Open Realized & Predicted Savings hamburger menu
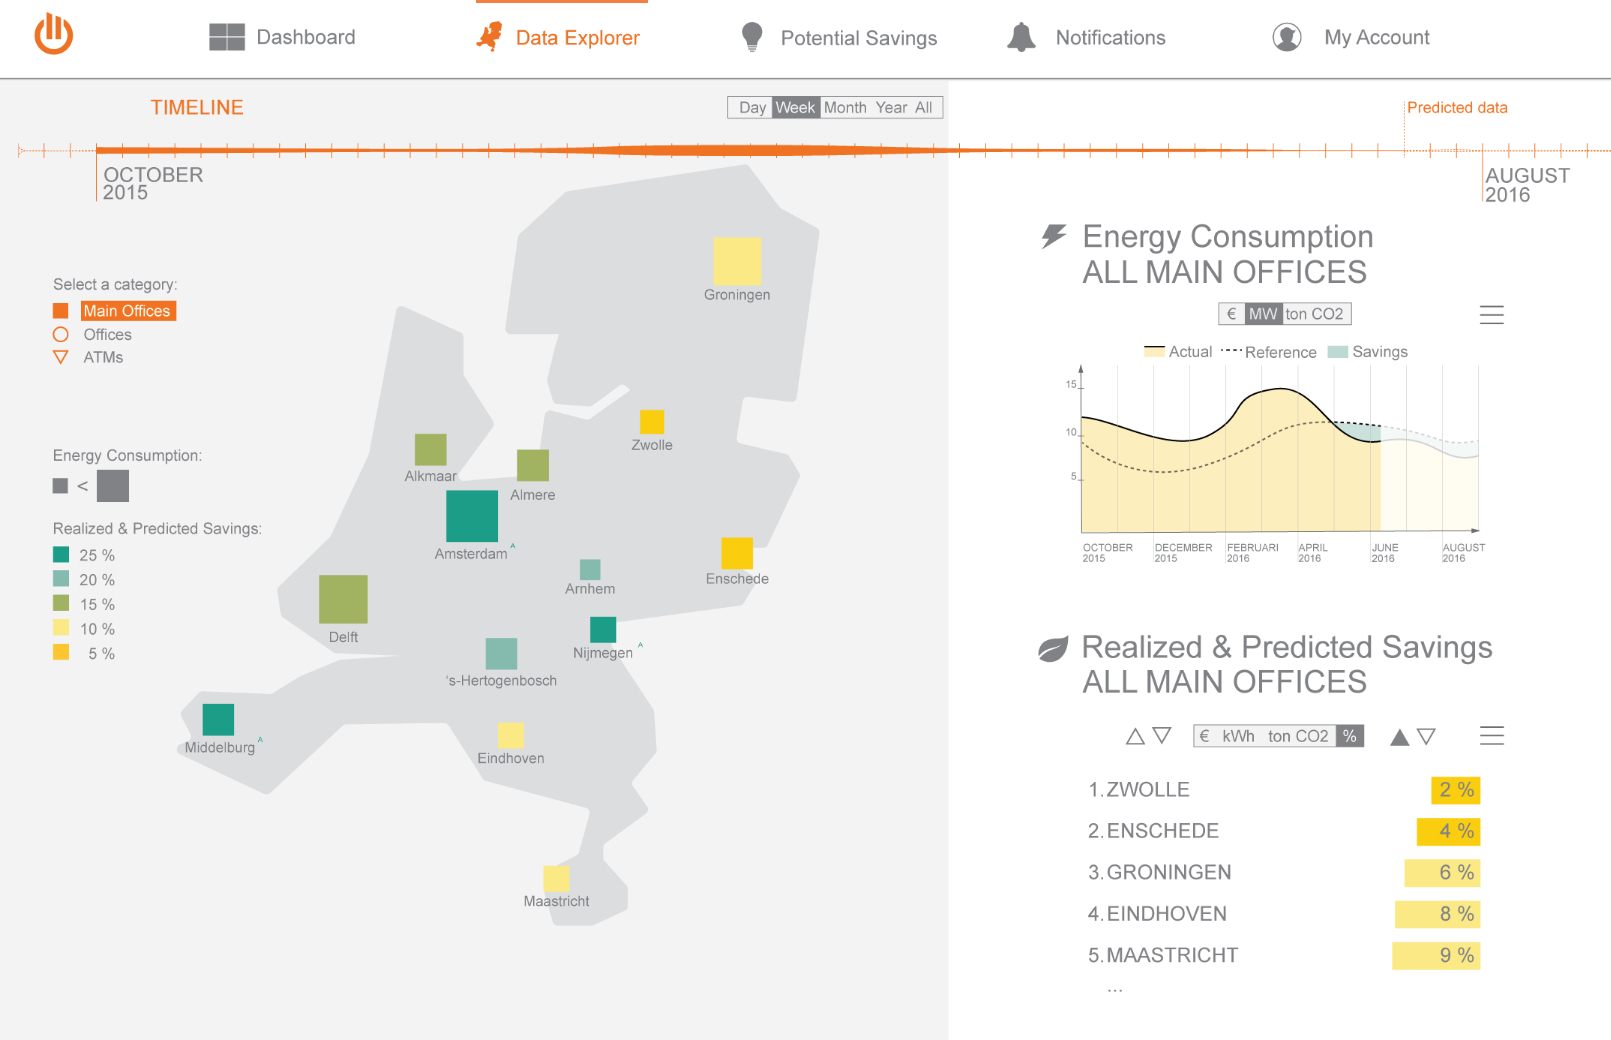This screenshot has height=1040, width=1611. [1491, 736]
